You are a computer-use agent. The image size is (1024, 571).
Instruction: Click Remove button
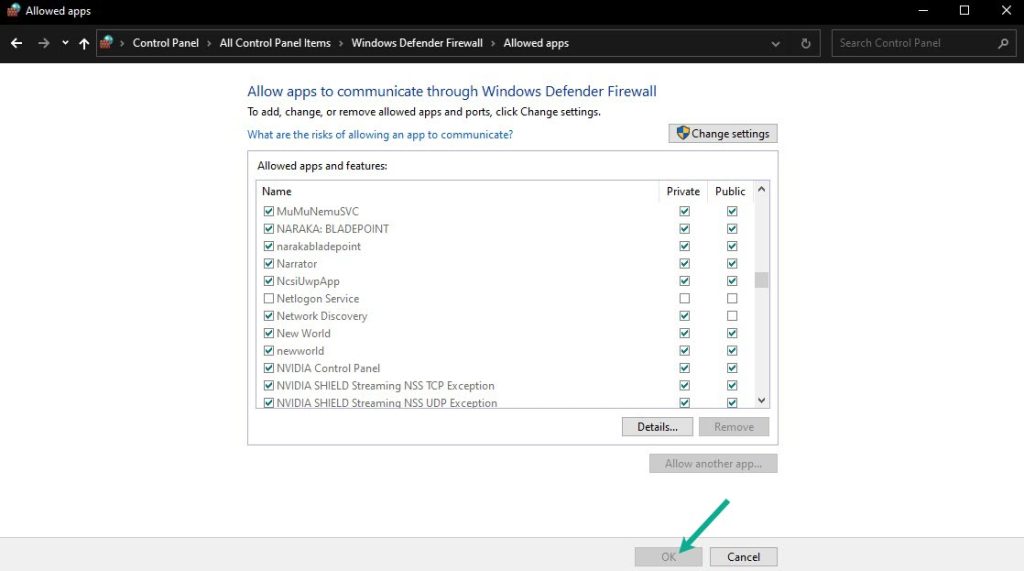[733, 427]
